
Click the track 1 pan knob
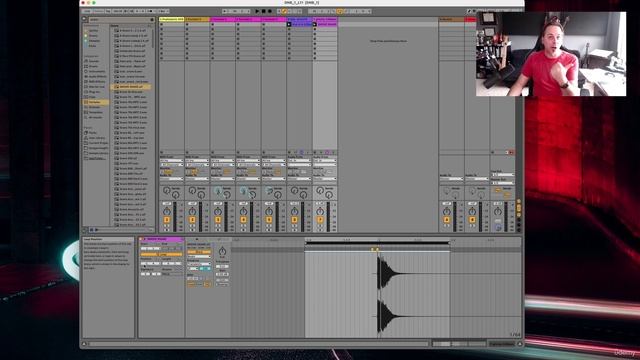tap(167, 211)
